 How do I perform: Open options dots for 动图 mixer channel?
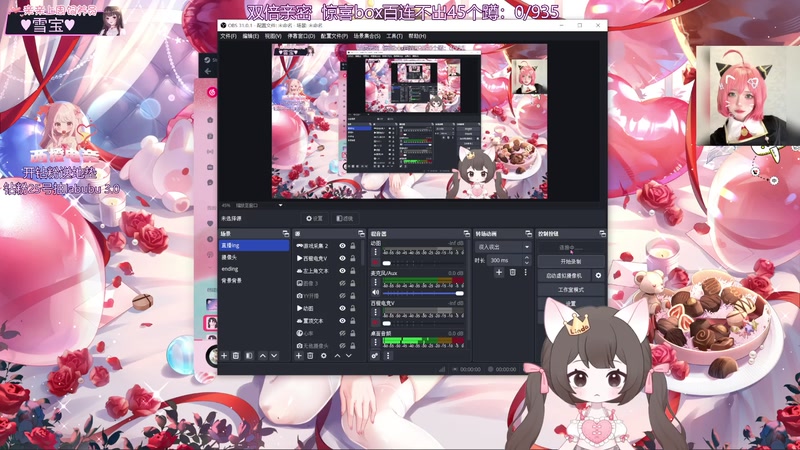tap(376, 252)
